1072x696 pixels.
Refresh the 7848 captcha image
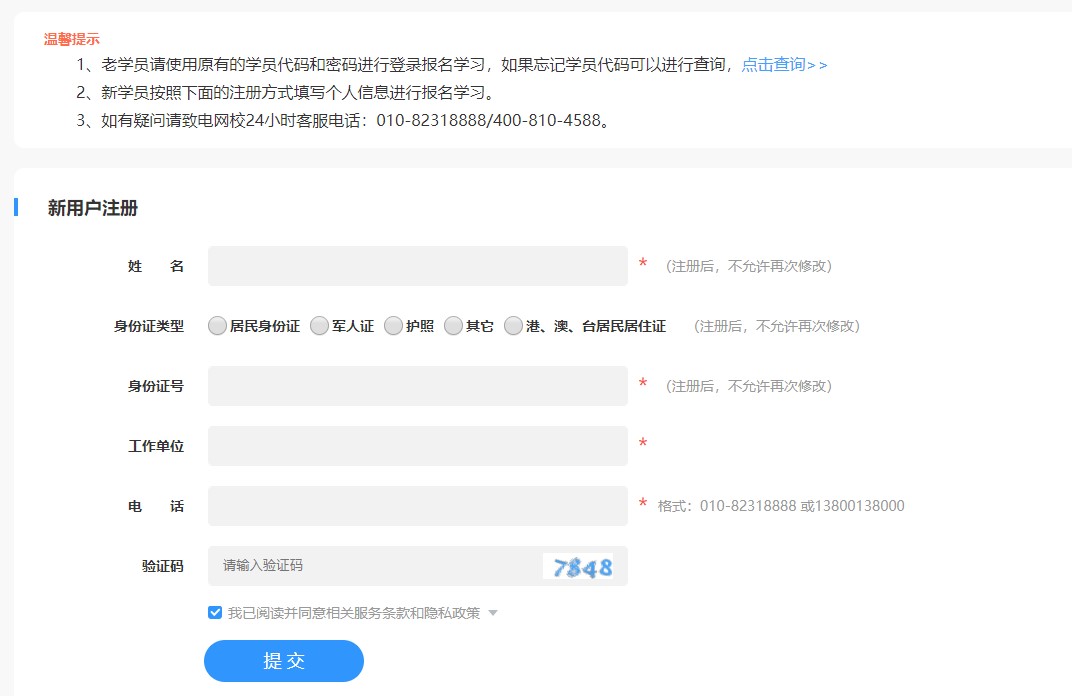(x=578, y=566)
